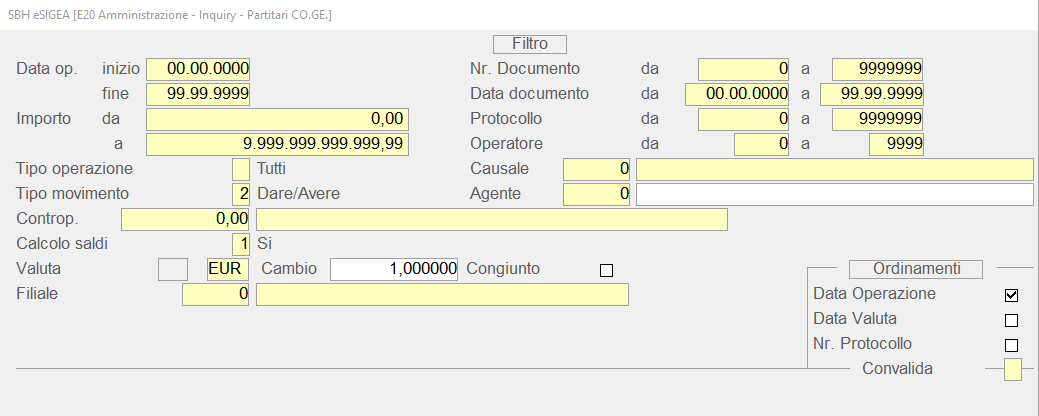Edit the Cambio rate field
This screenshot has width=1039, height=416.
tap(395, 269)
